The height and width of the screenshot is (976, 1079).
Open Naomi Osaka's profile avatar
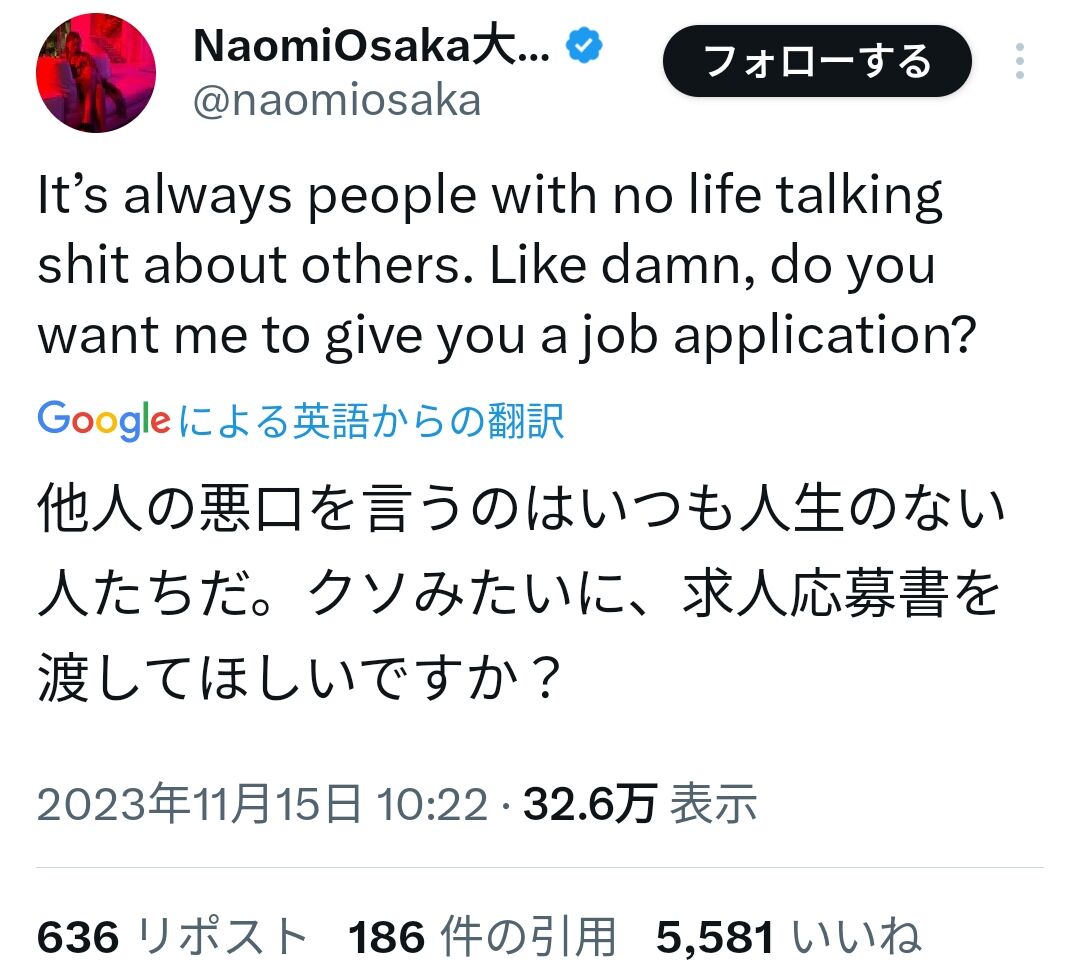coord(96,72)
